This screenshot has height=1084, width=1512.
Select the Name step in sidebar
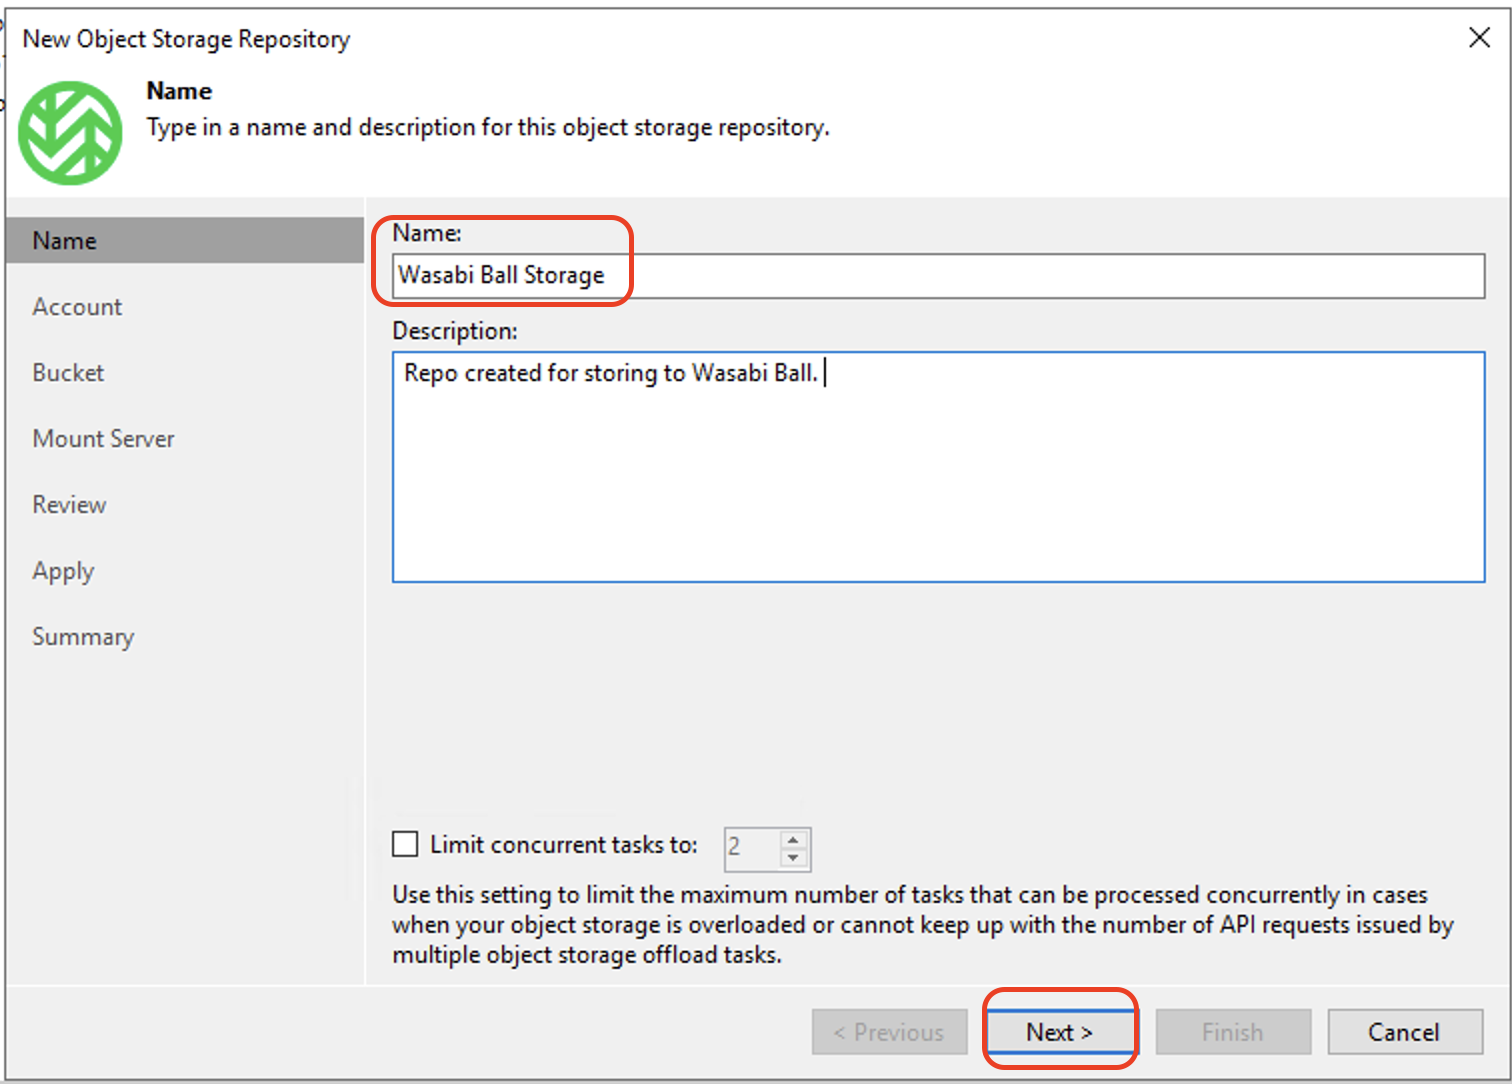click(x=185, y=240)
